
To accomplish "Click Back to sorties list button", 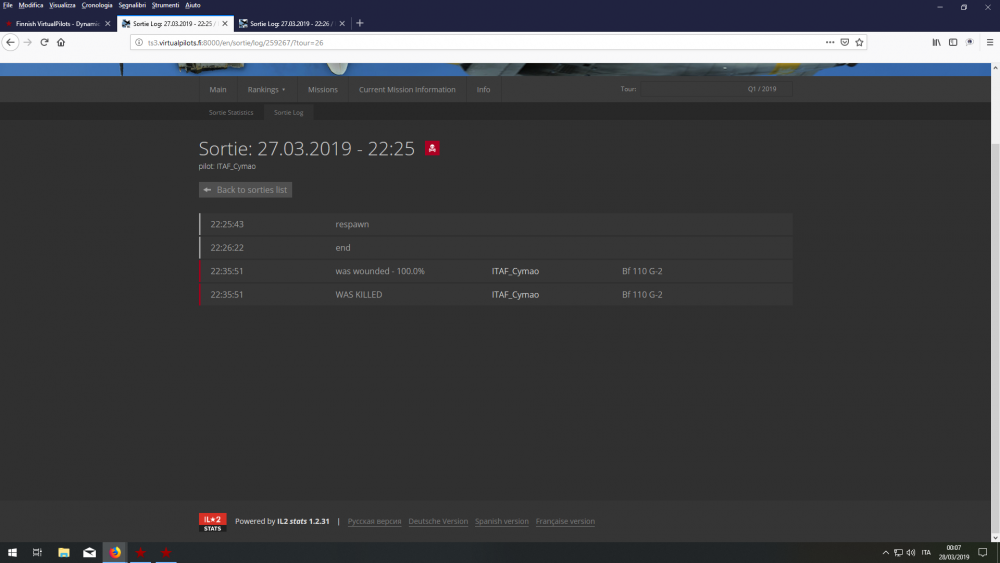I will click(x=245, y=190).
